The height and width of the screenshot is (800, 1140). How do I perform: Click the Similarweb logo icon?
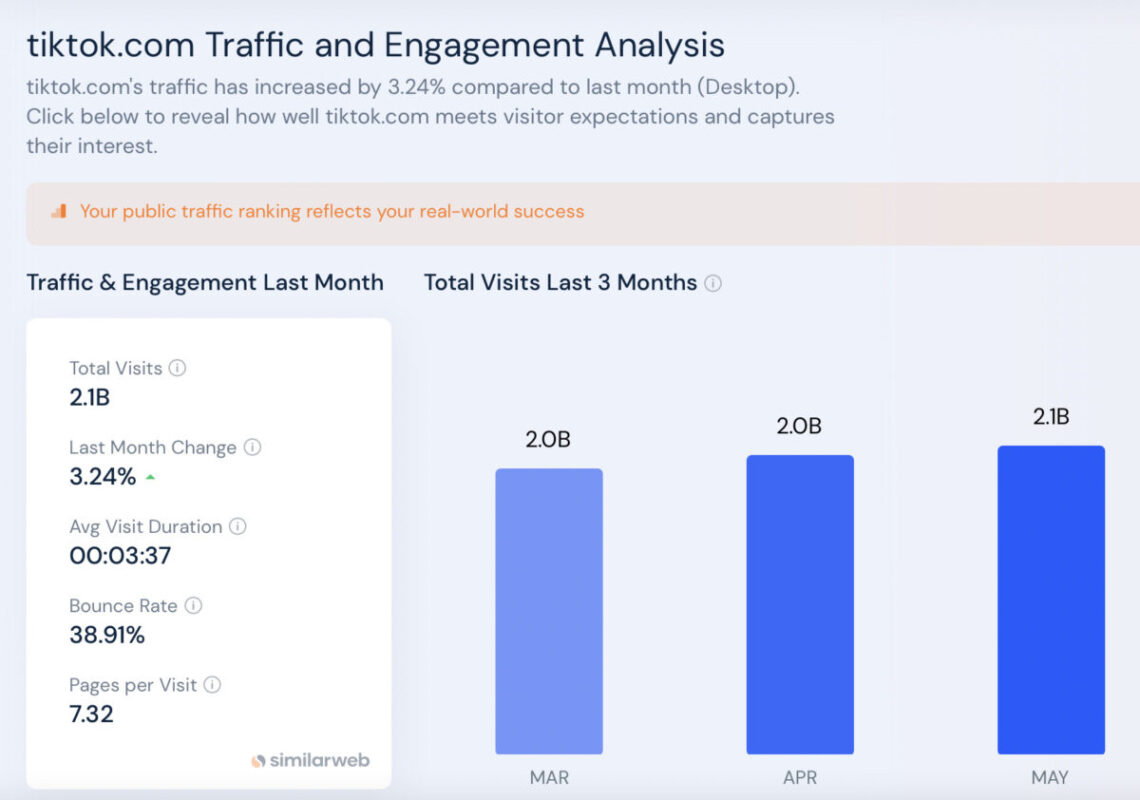(258, 760)
